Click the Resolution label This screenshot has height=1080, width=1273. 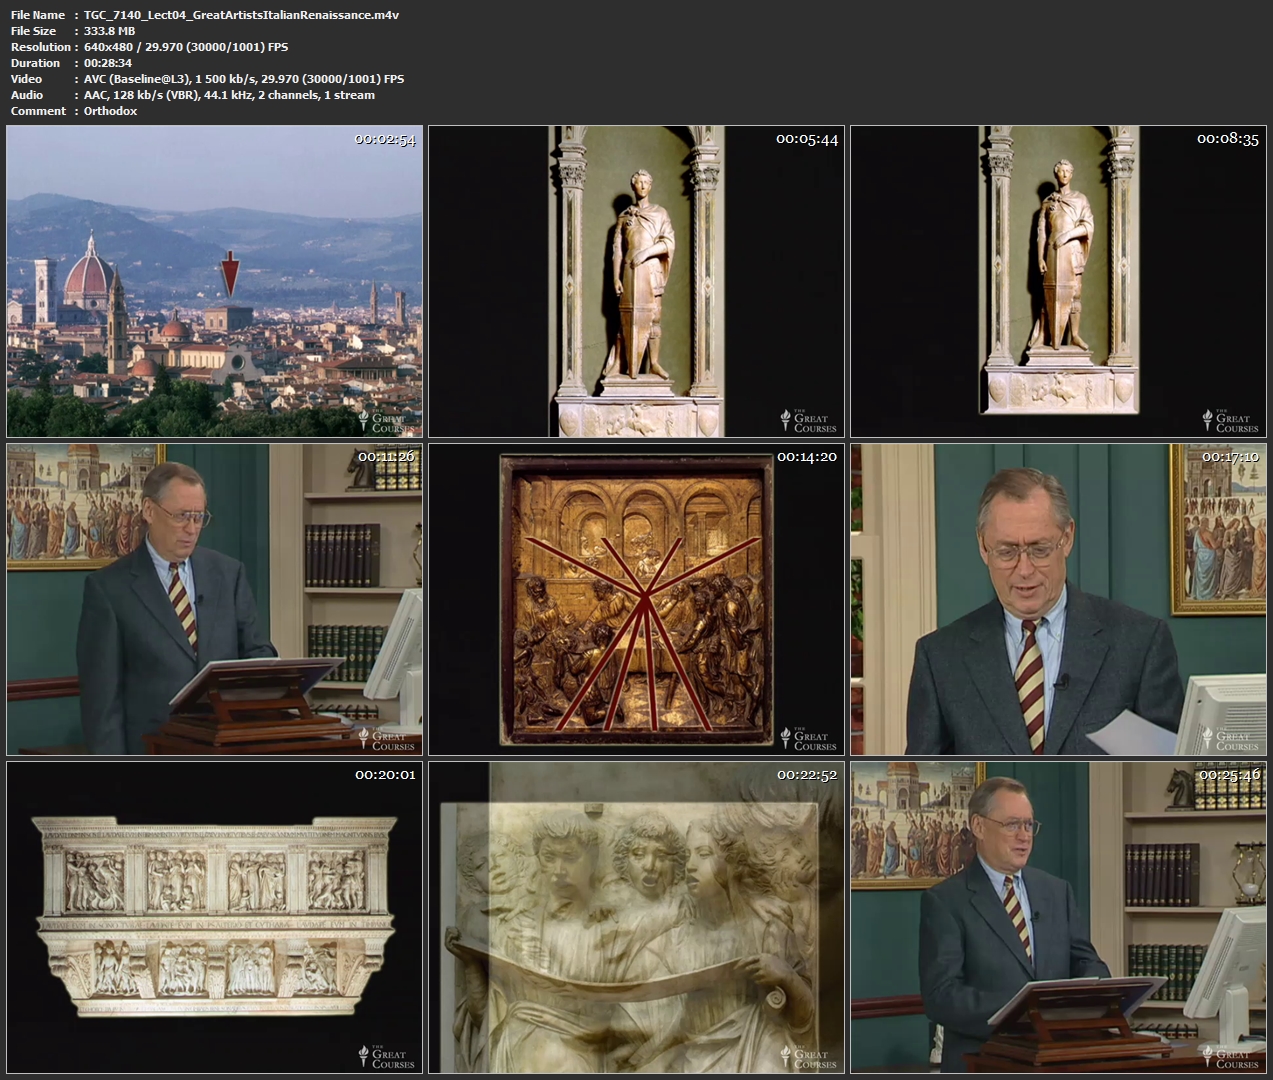41,47
